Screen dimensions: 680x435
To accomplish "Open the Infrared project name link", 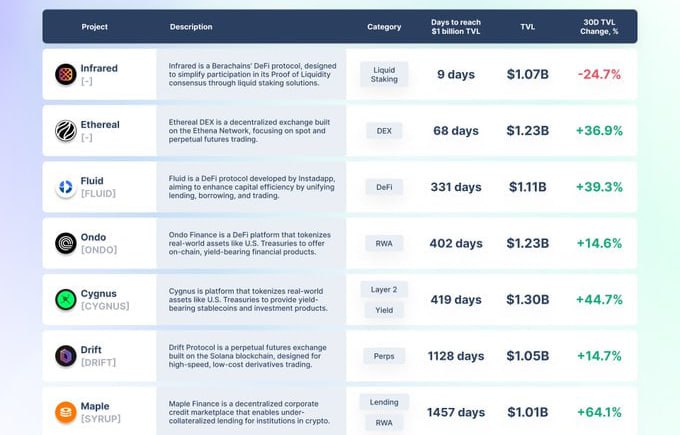I will (x=99, y=68).
